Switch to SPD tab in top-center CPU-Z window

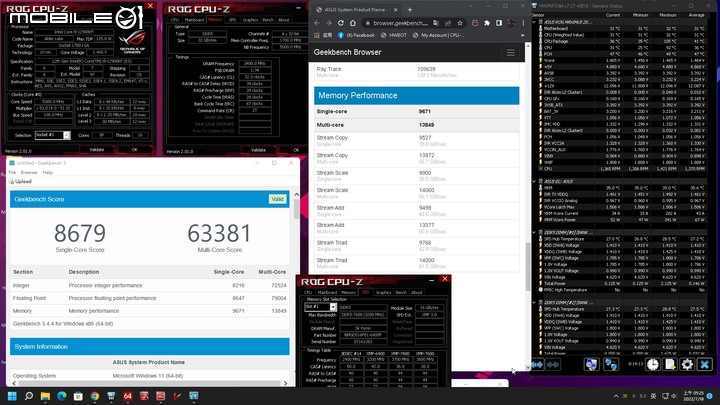click(x=232, y=20)
